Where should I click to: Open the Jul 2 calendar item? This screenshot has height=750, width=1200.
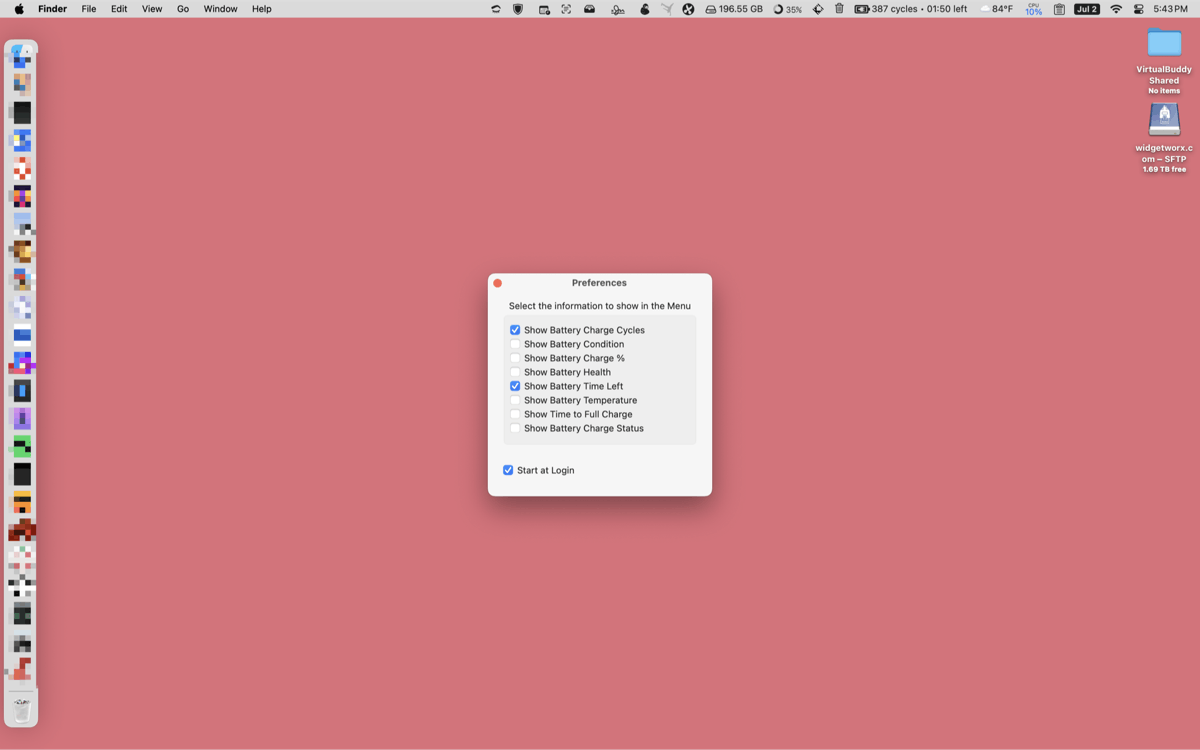coord(1087,9)
